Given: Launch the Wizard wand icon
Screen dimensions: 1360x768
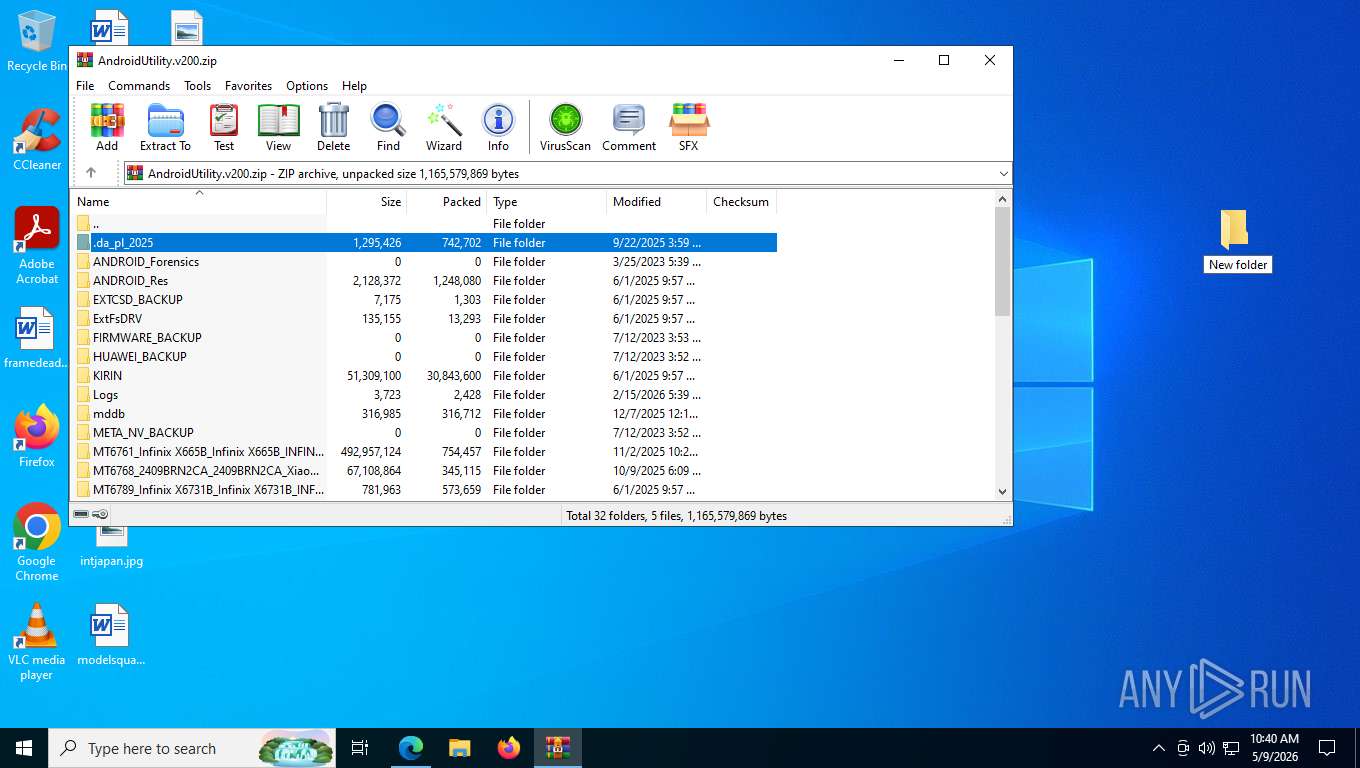Looking at the screenshot, I should coord(444,127).
